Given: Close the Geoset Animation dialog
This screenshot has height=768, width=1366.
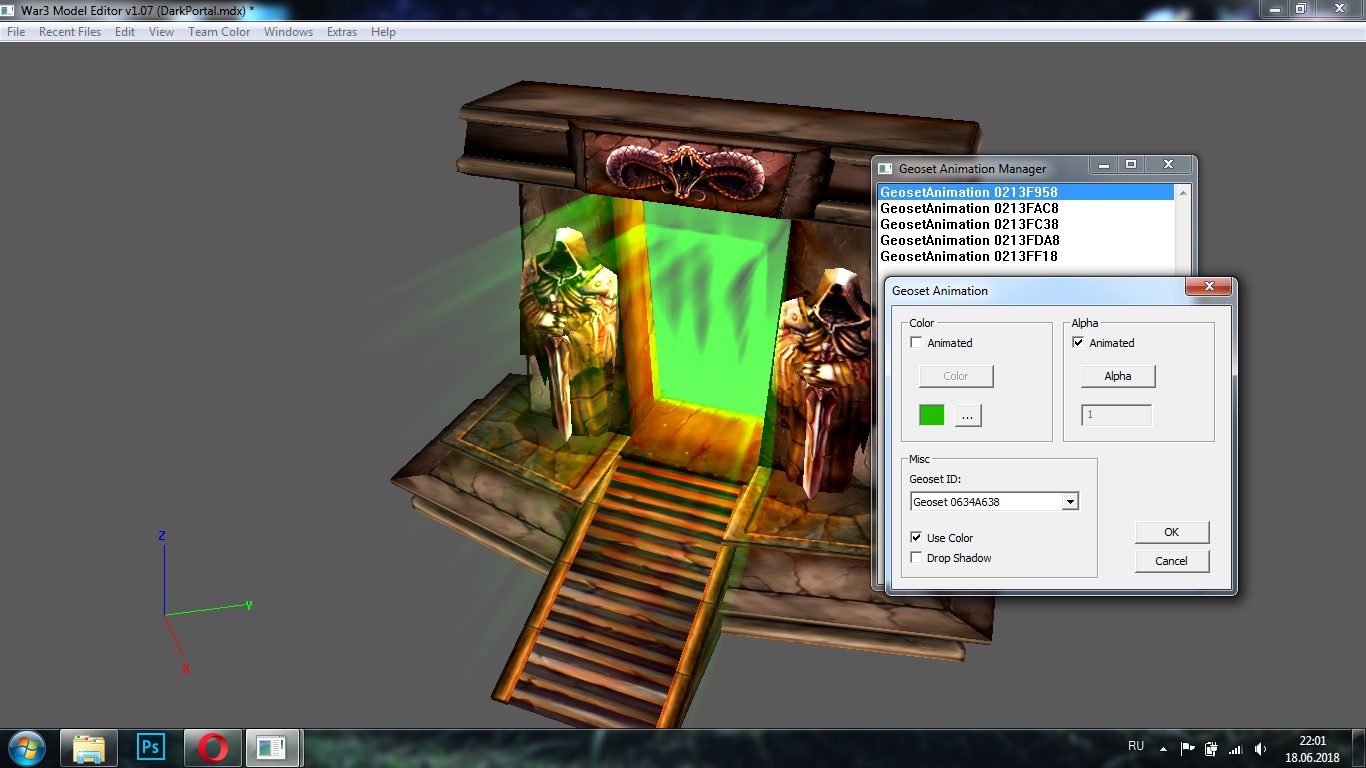Looking at the screenshot, I should click(1209, 287).
